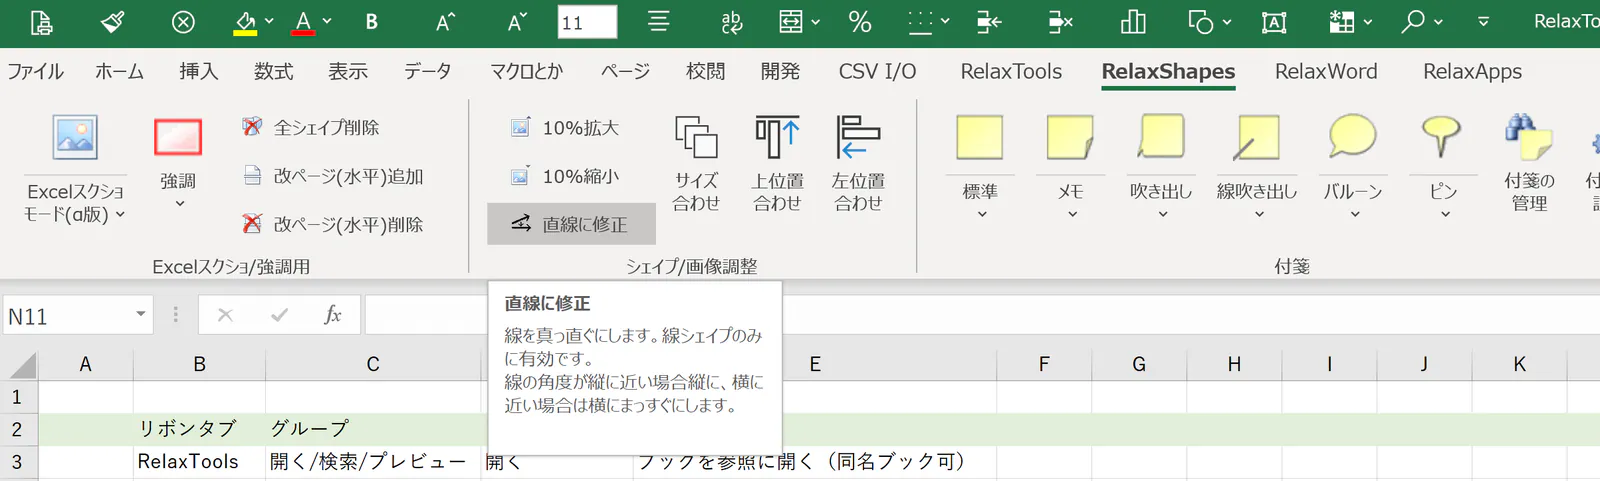The height and width of the screenshot is (481, 1600).
Task: Decrease font size with smaller A icon
Action: [517, 22]
